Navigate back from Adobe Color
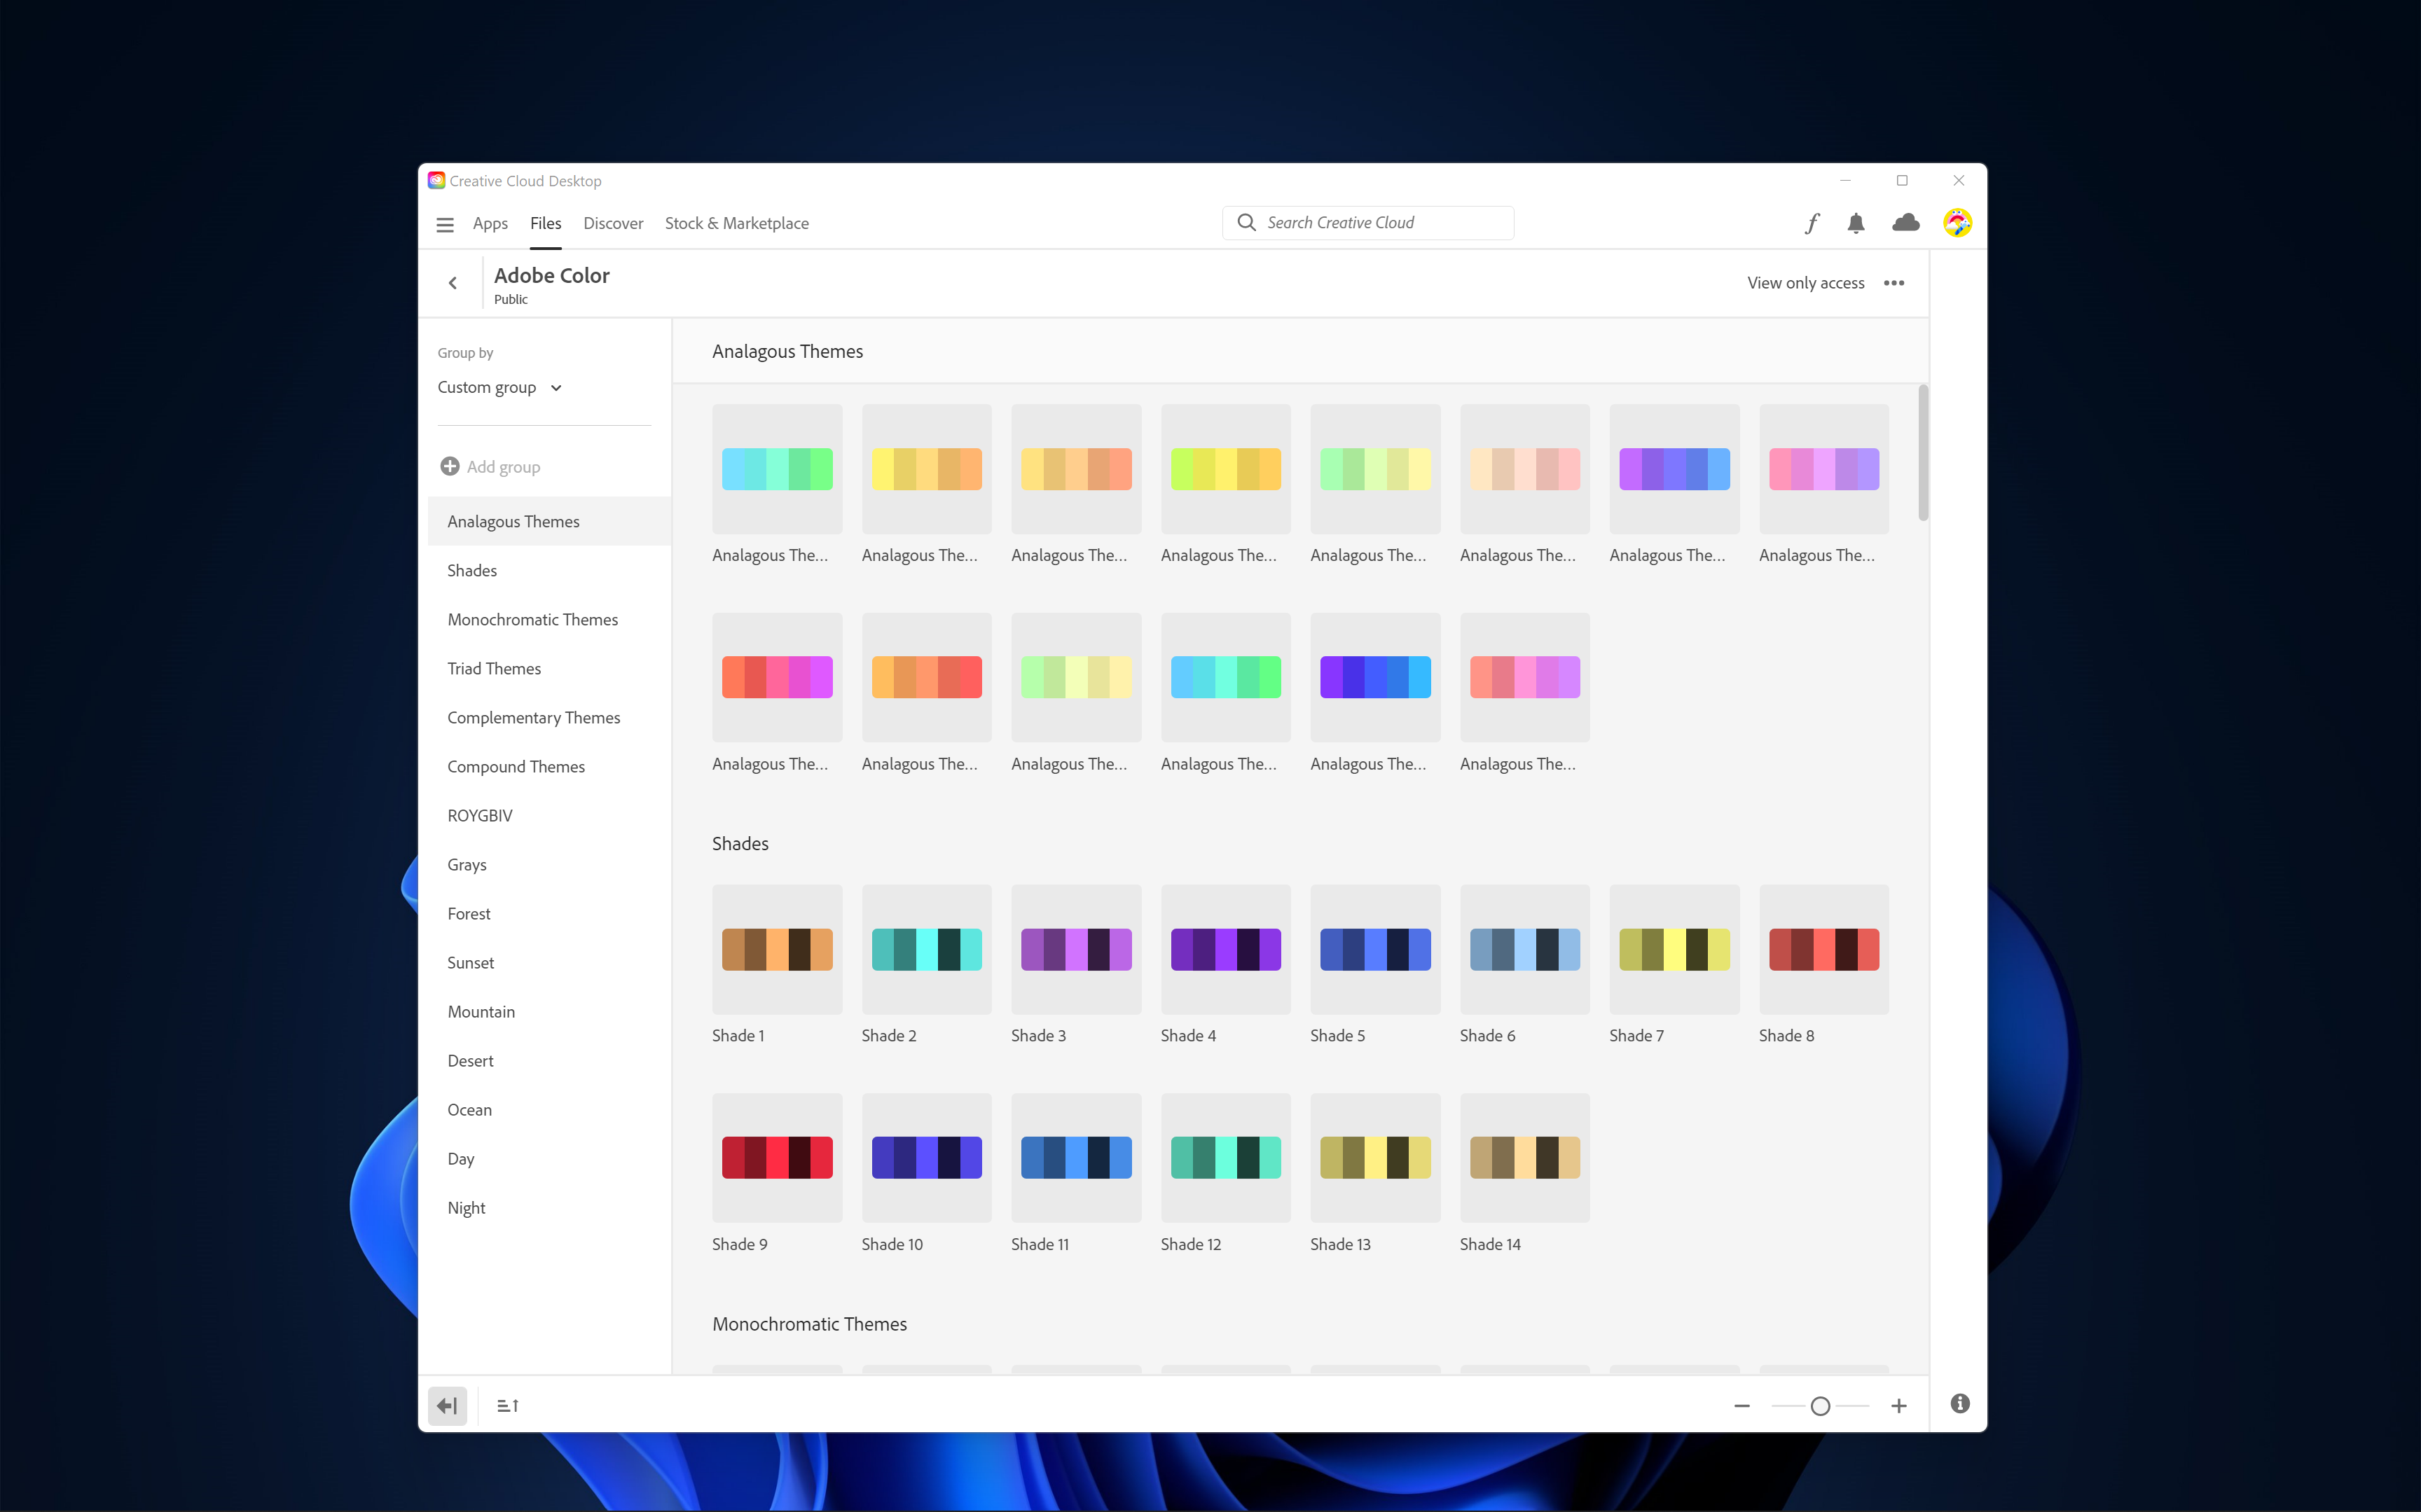Viewport: 2421px width, 1512px height. [452, 283]
